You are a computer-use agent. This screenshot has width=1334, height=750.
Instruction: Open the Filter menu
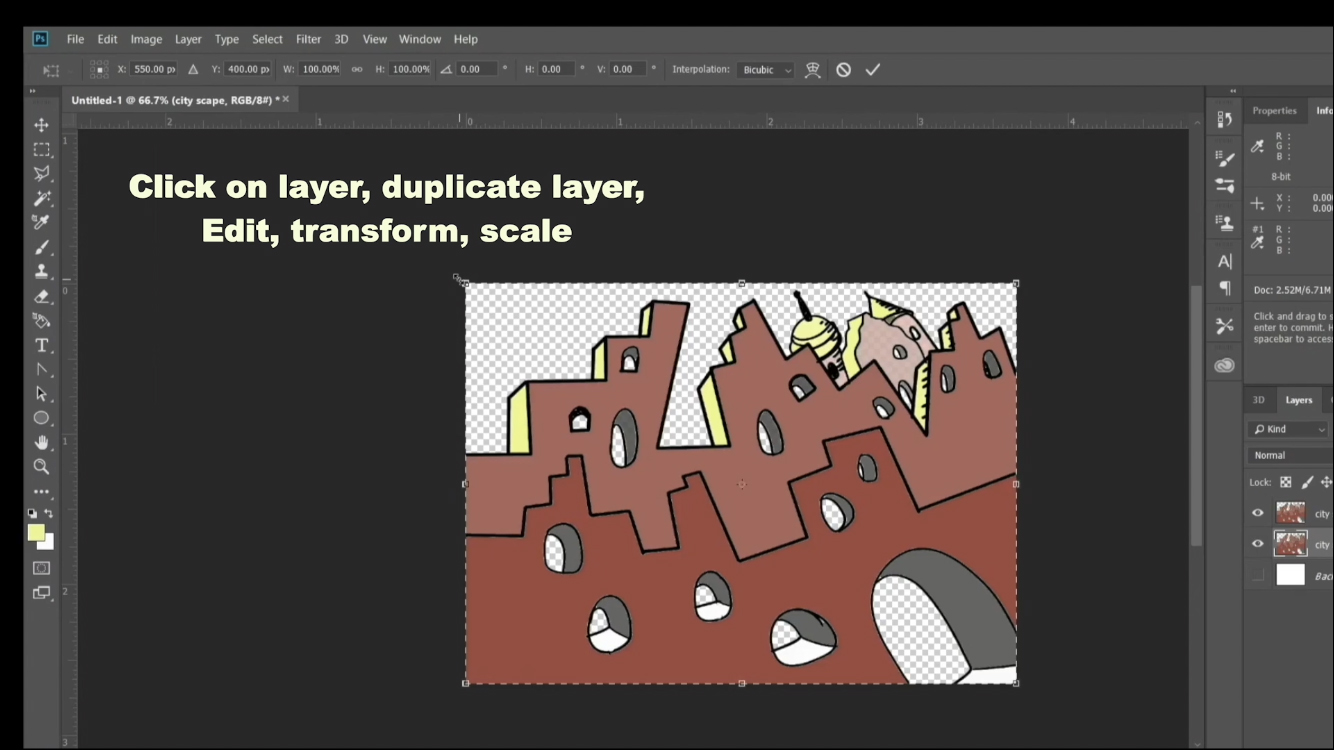tap(308, 39)
